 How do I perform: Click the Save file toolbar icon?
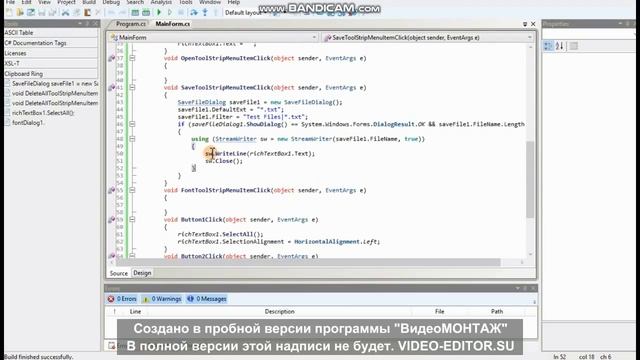click(x=42, y=13)
